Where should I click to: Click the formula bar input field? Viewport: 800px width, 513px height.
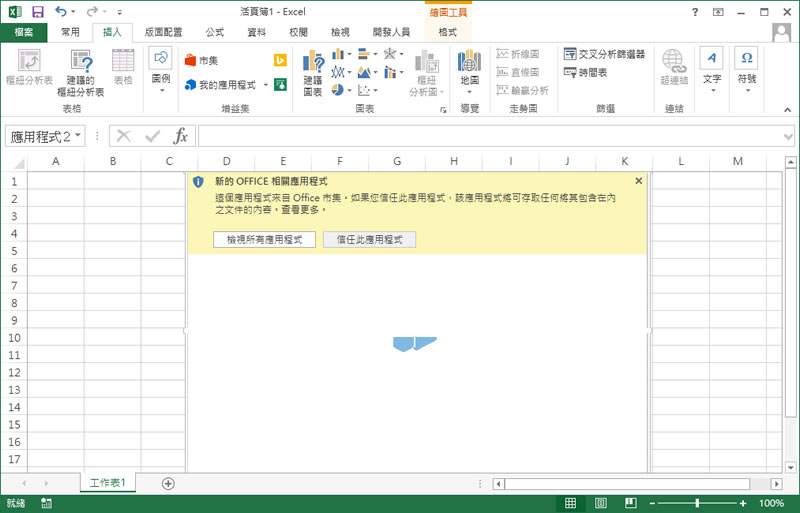(x=490, y=136)
